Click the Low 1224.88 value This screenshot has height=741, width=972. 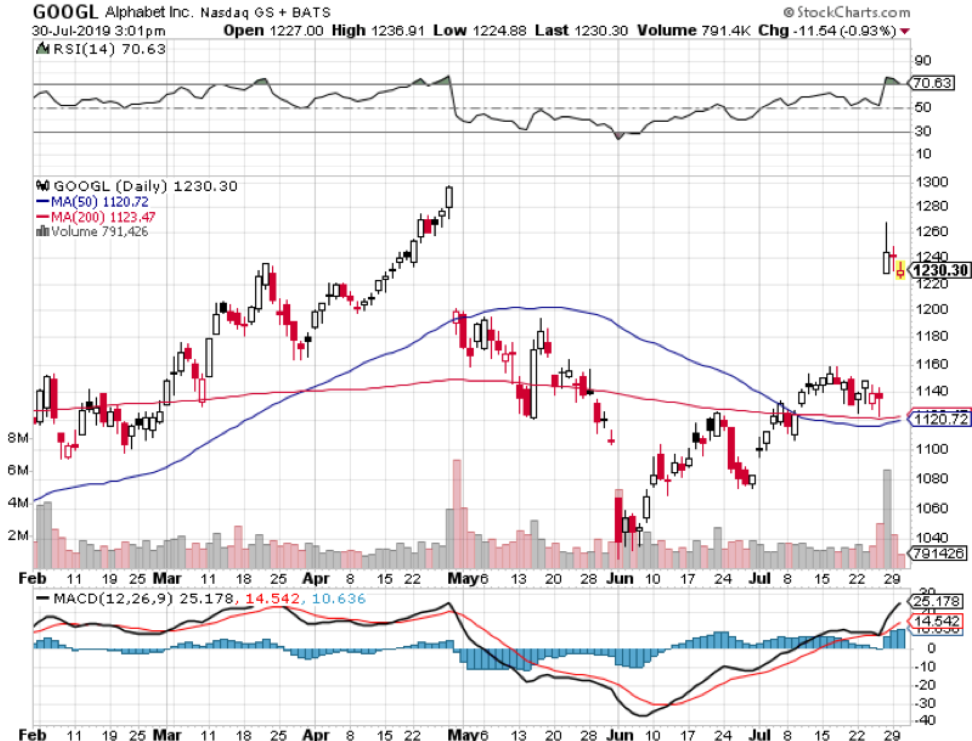[480, 30]
